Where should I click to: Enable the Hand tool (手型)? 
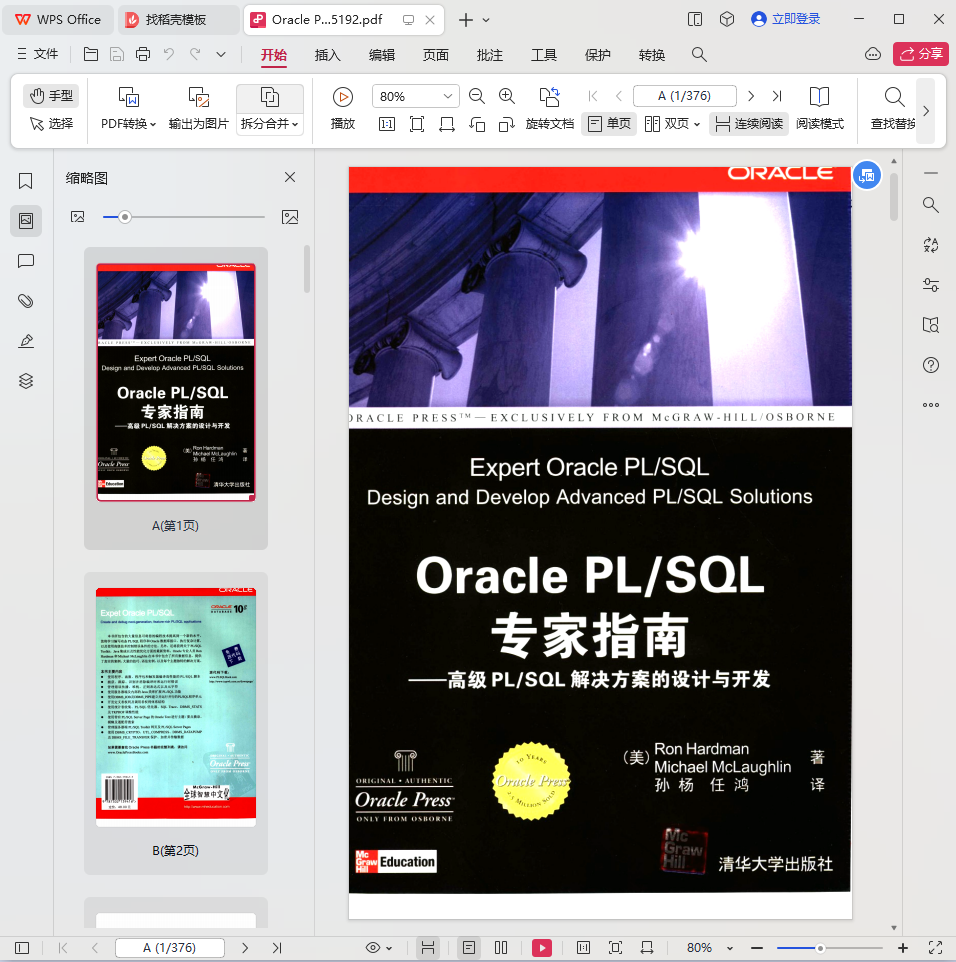[x=51, y=96]
